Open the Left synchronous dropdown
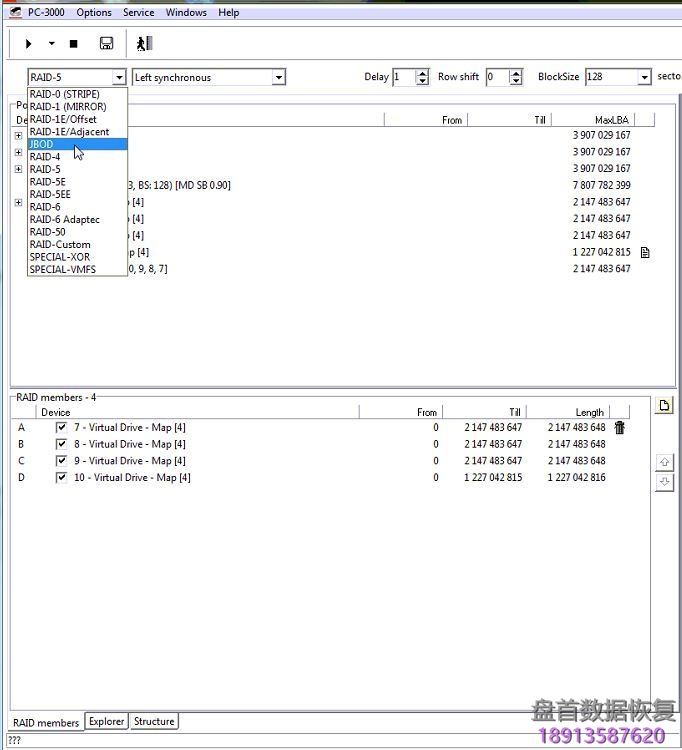Viewport: 682px width, 750px height. point(279,78)
